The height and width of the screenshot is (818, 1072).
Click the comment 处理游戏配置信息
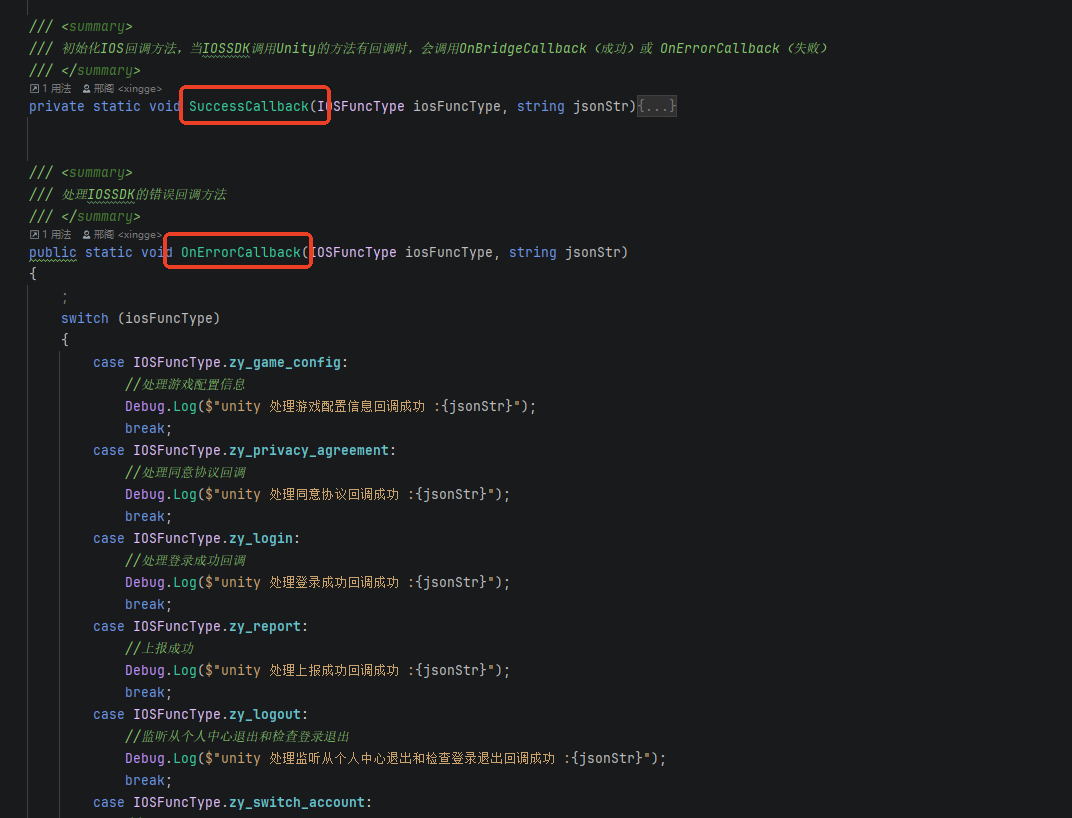coord(190,384)
